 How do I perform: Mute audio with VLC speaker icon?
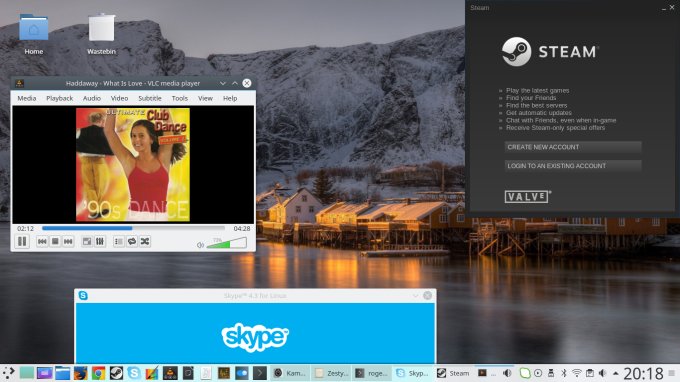click(200, 245)
